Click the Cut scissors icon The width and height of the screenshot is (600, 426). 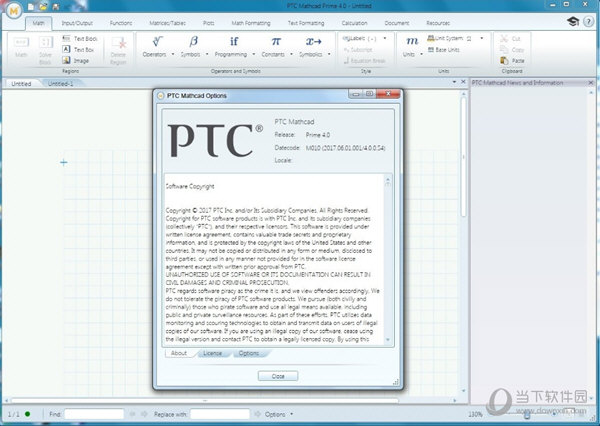[x=504, y=39]
